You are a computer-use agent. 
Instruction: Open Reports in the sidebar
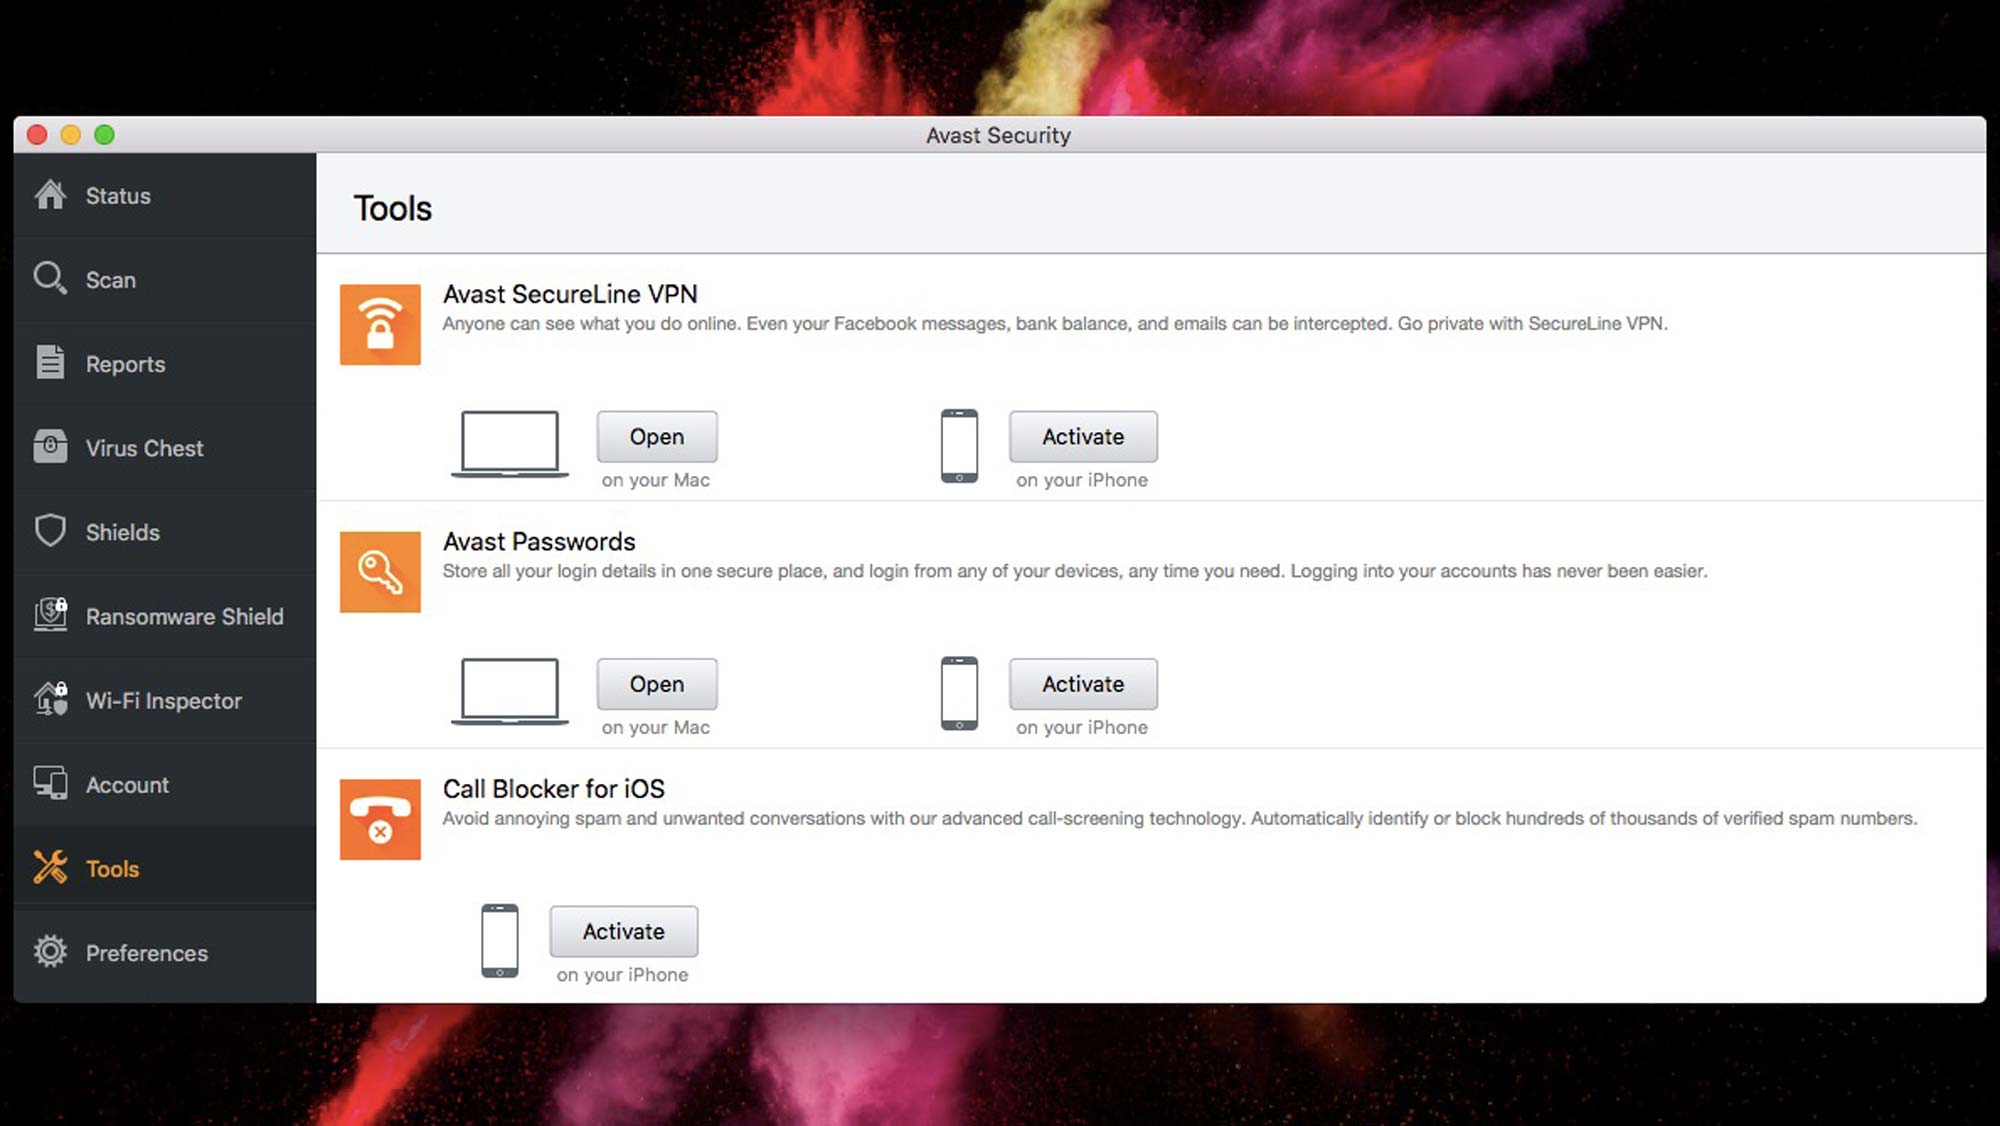tap(165, 363)
